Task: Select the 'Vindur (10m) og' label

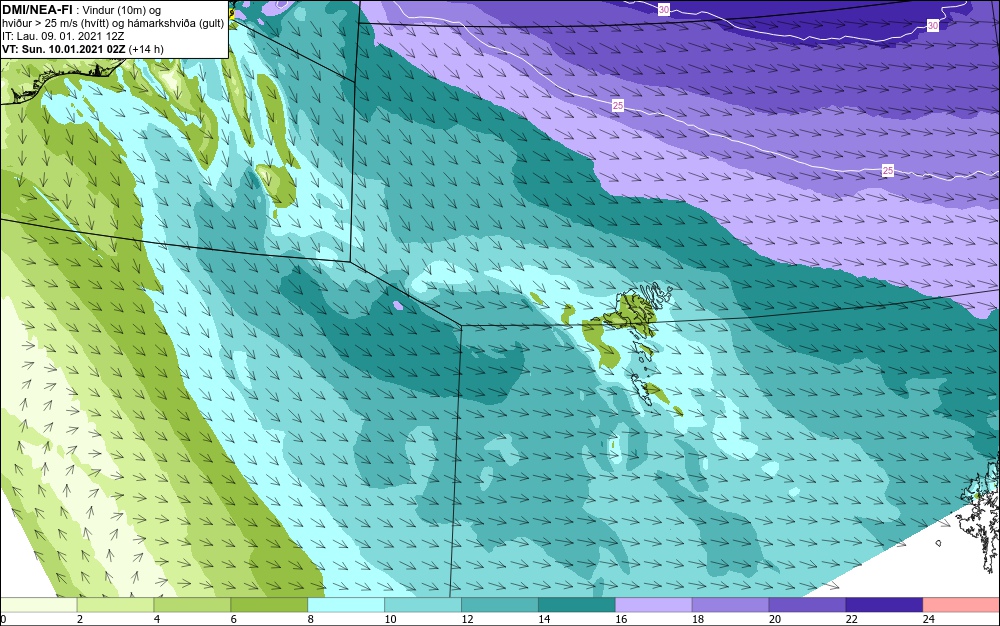Action: coord(122,10)
